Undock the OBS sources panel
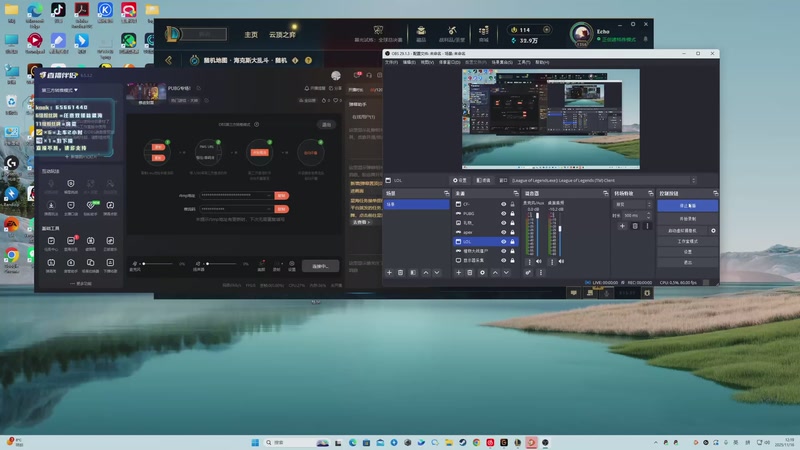Image resolution: width=800 pixels, height=450 pixels. (x=516, y=193)
